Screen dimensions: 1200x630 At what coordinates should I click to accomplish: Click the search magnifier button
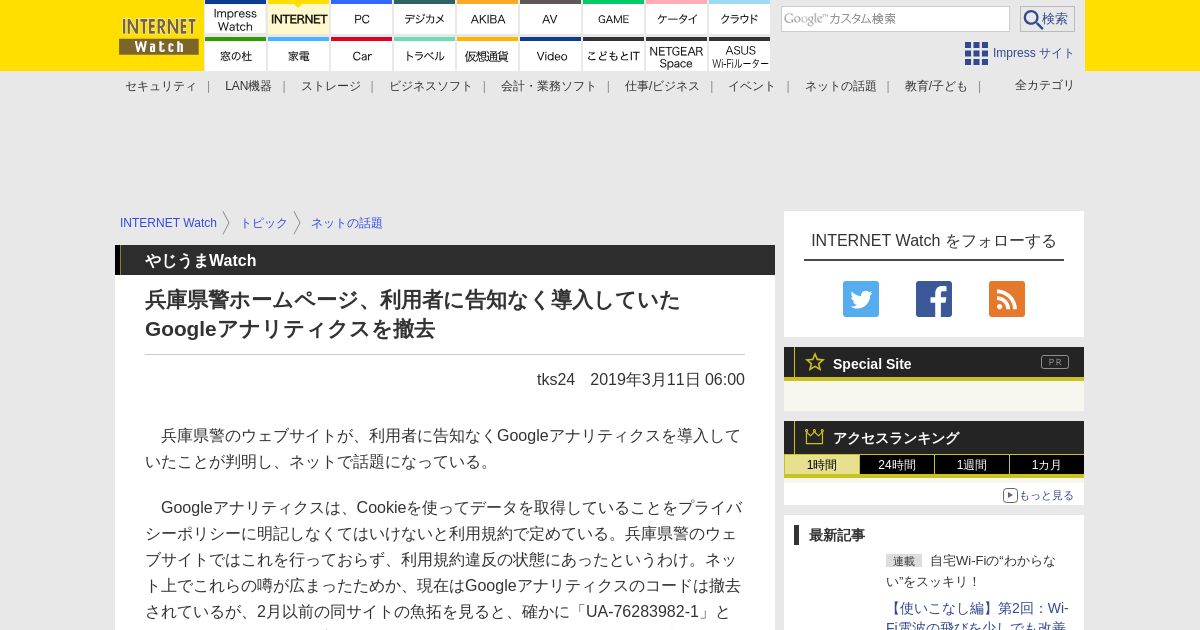pos(1047,19)
